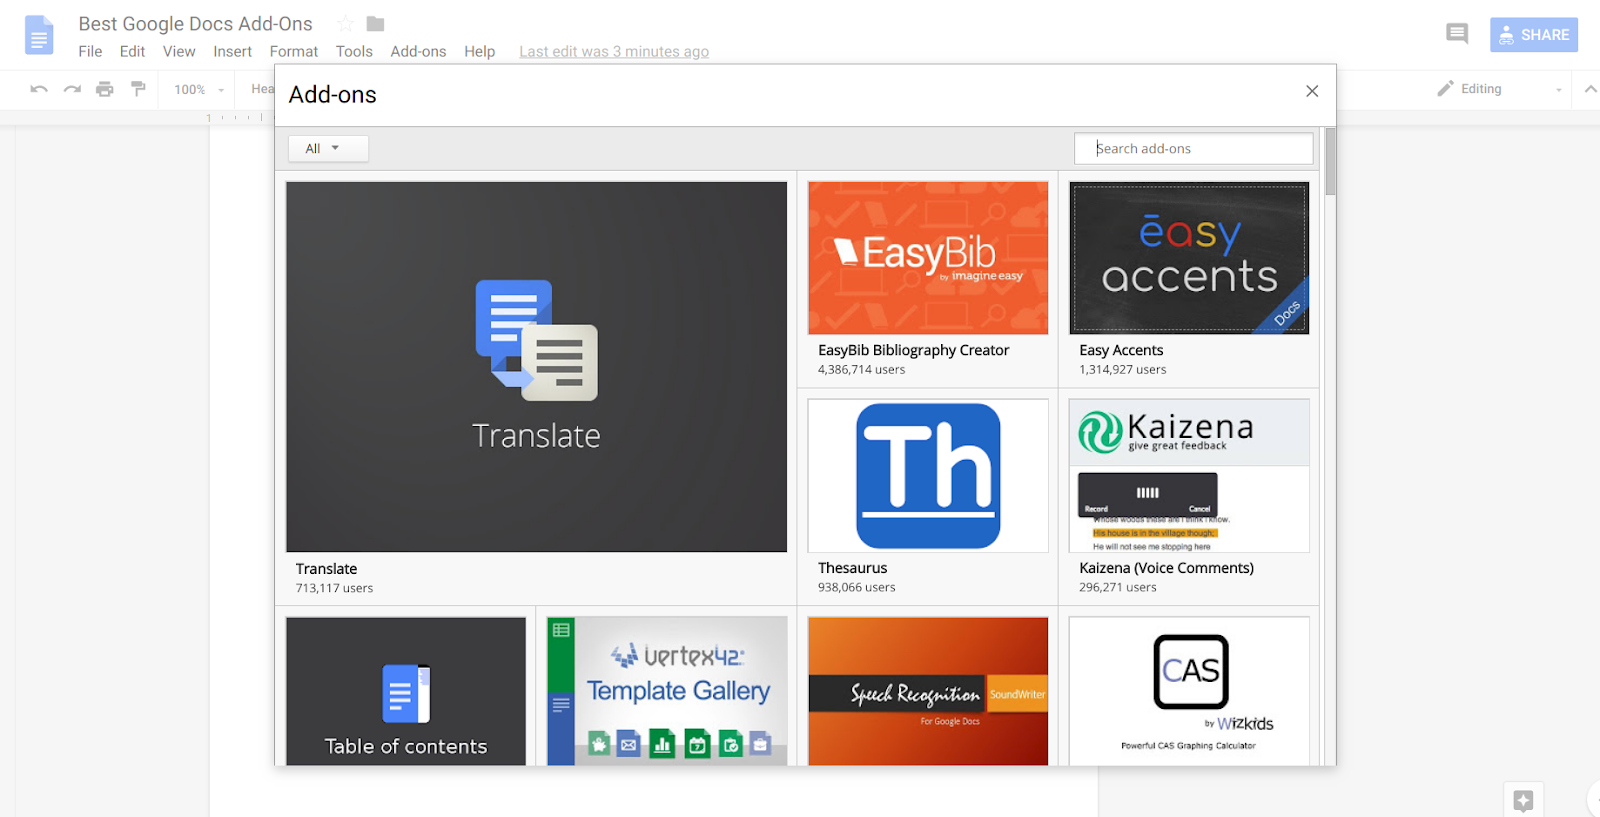Click the 4,386,714 users text

pos(861,370)
